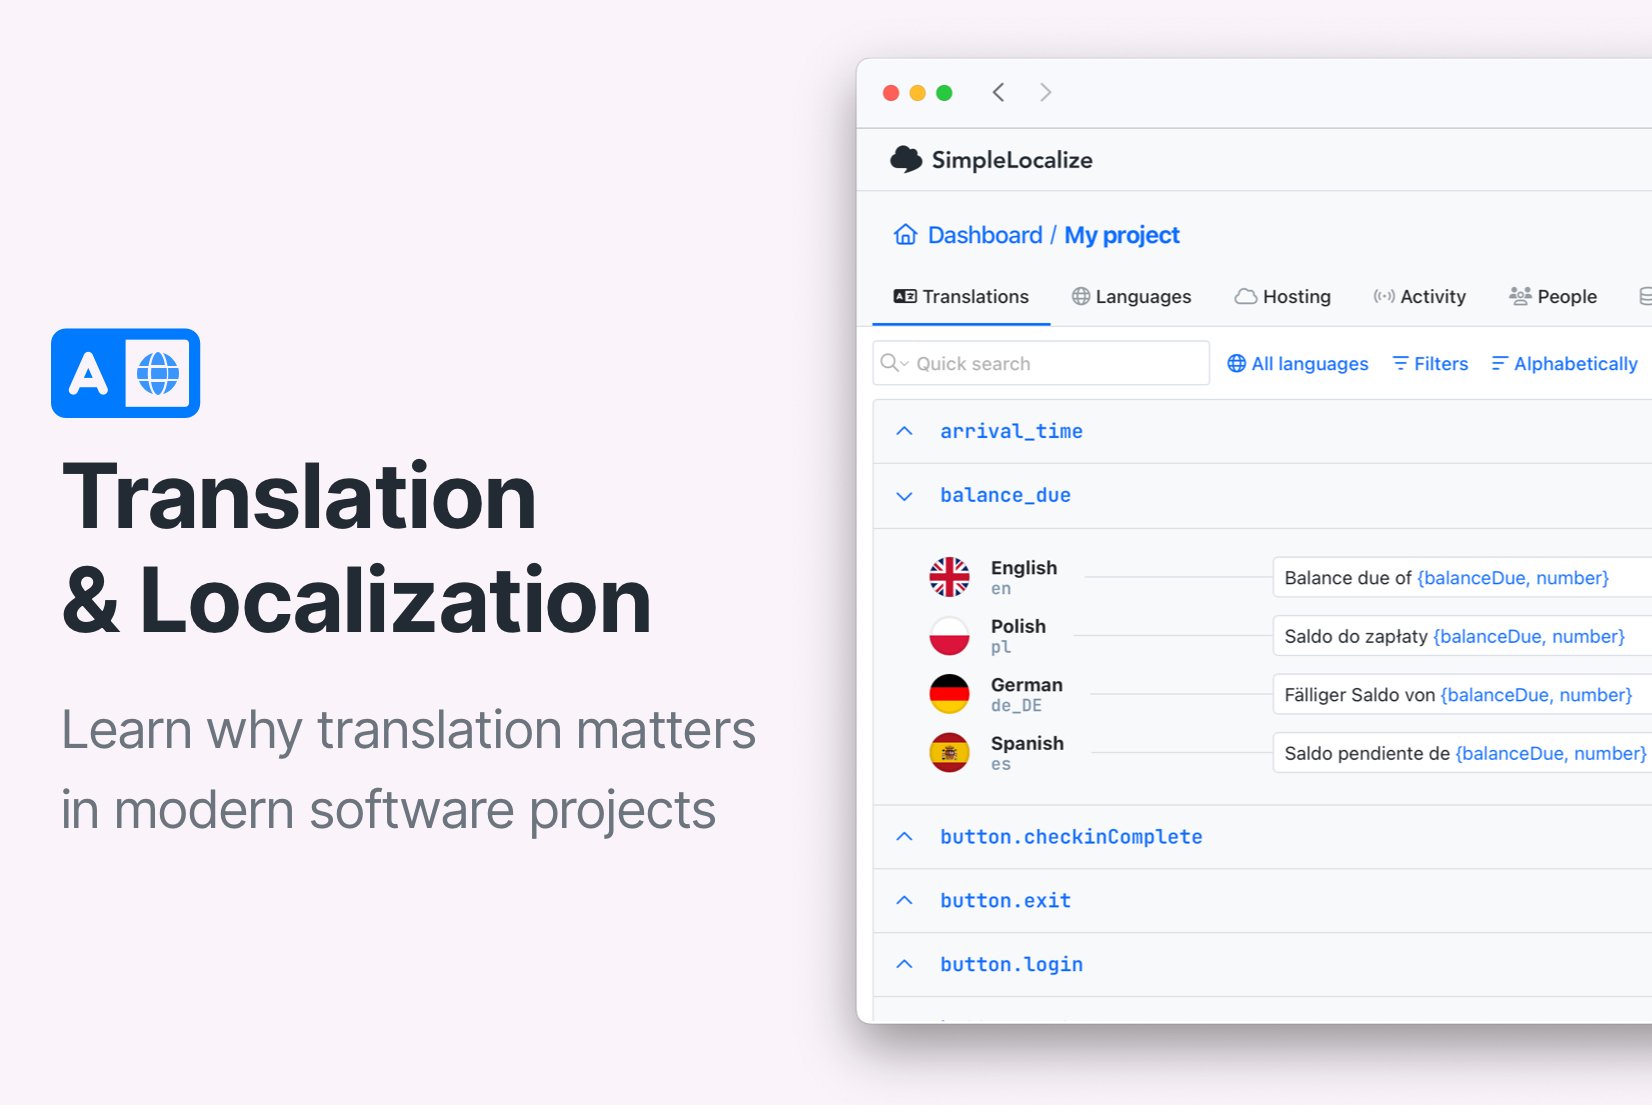
Task: Click the Spanish language label
Action: (1027, 743)
